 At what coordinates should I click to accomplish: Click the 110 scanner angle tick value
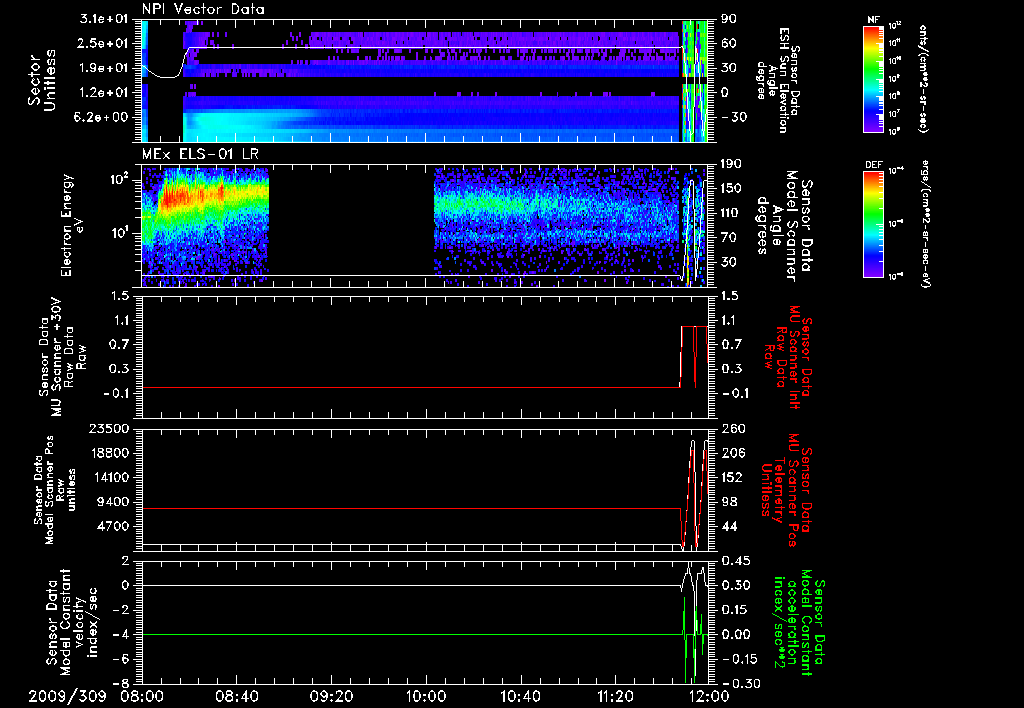[x=731, y=213]
